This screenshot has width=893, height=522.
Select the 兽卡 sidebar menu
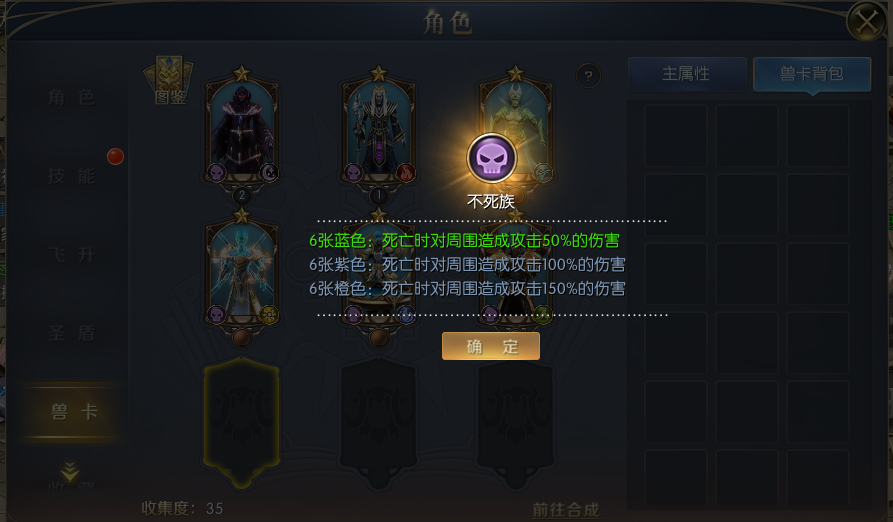coord(73,411)
